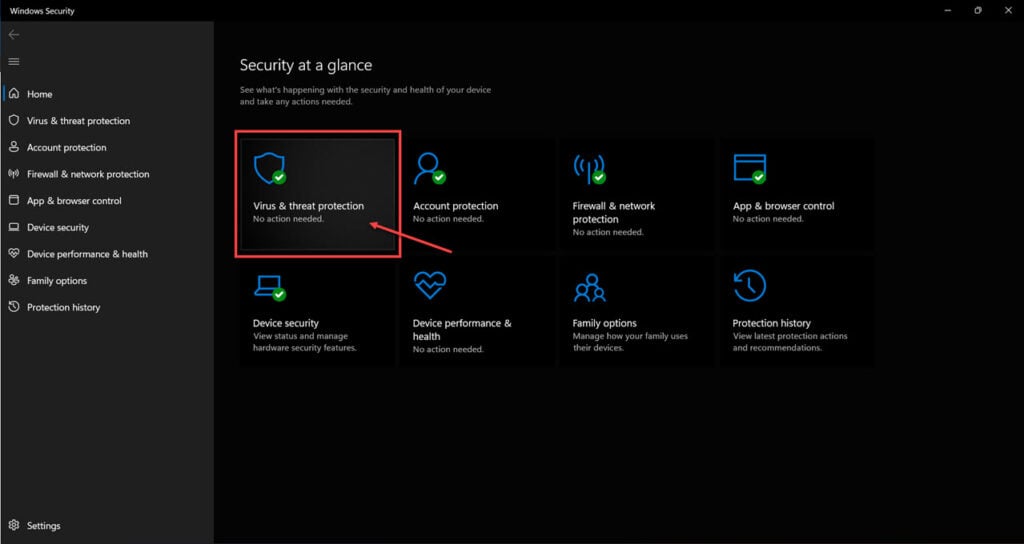
Task: Click 'No action needed.' under Device performance & health
Action: [x=448, y=349]
